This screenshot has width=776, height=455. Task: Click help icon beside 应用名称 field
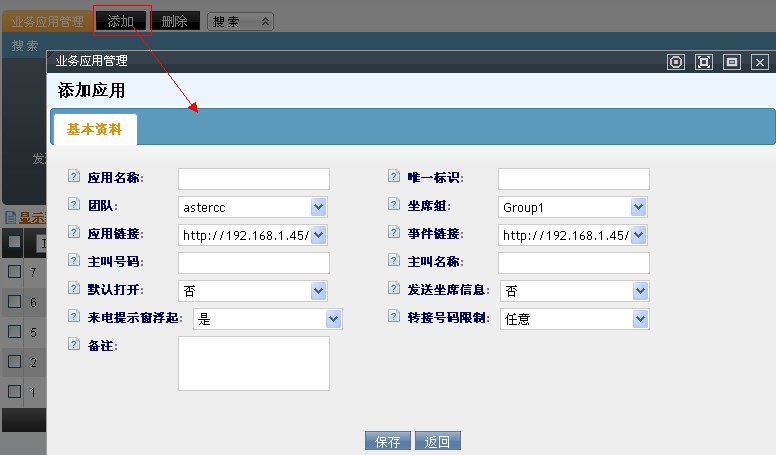point(73,177)
